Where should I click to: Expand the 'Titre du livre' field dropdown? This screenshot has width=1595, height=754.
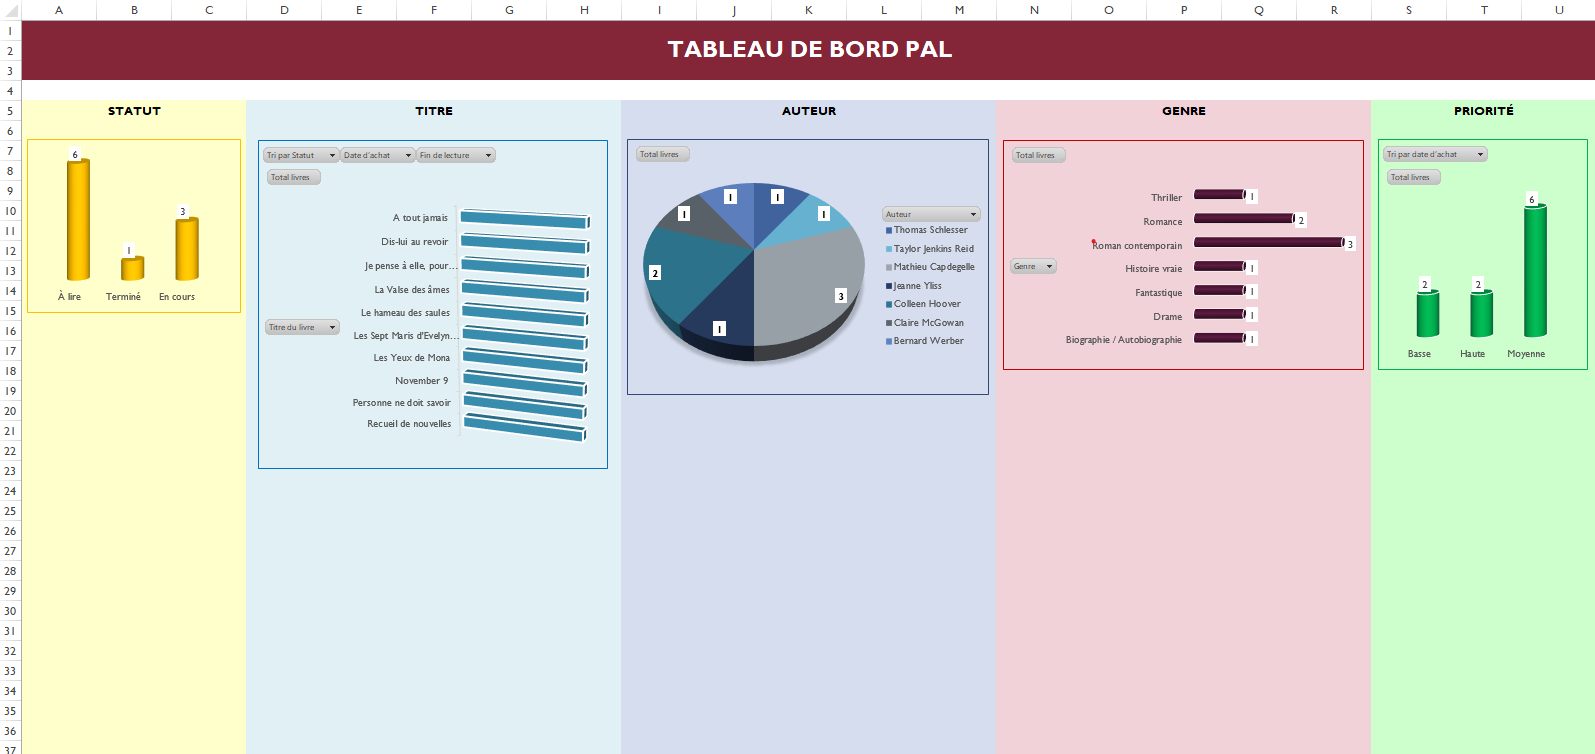(332, 328)
